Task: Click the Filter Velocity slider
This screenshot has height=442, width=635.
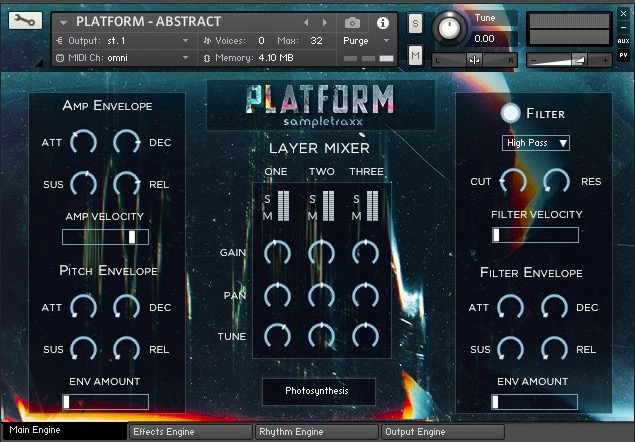Action: 535,235
